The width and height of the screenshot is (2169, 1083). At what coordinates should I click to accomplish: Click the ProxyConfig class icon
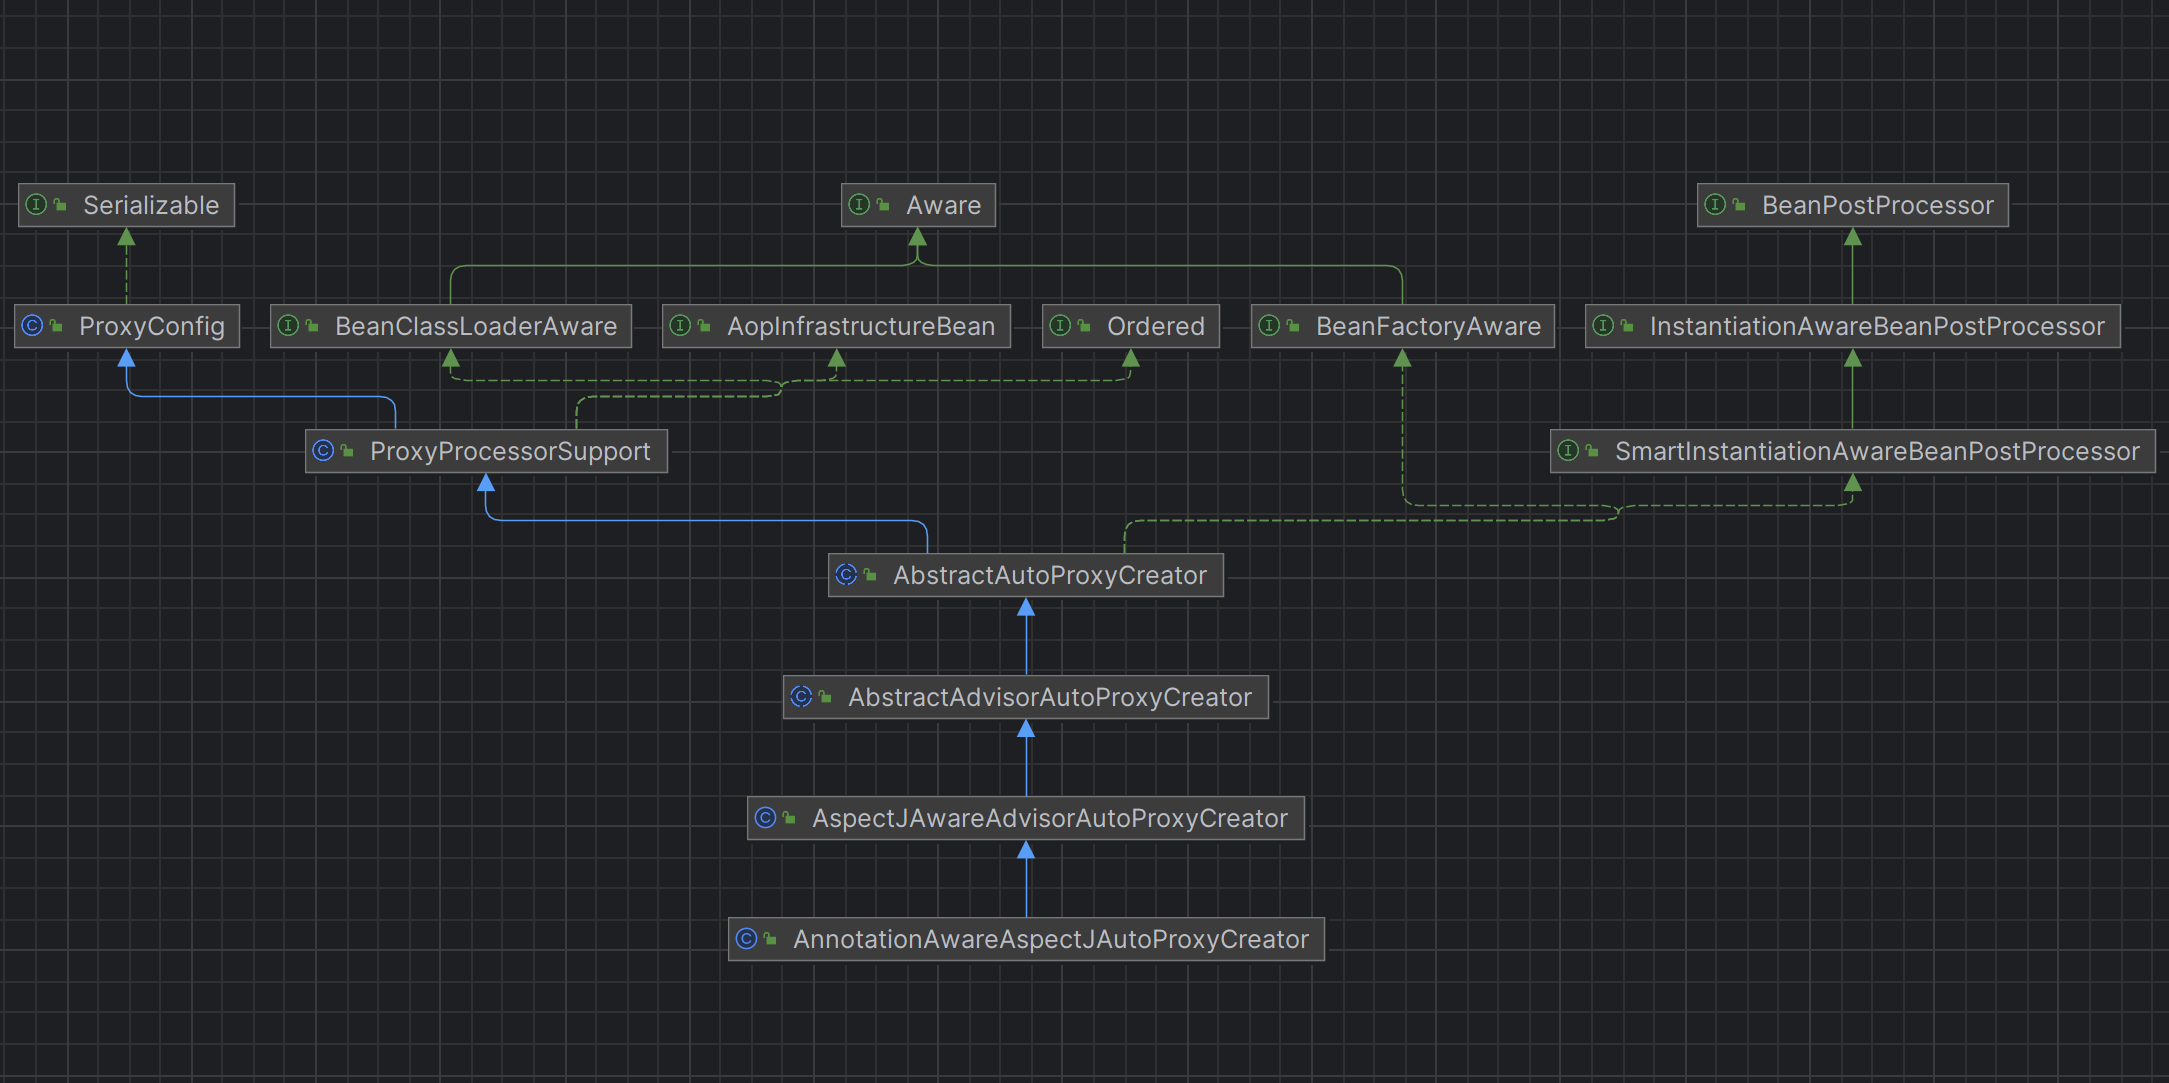(32, 326)
